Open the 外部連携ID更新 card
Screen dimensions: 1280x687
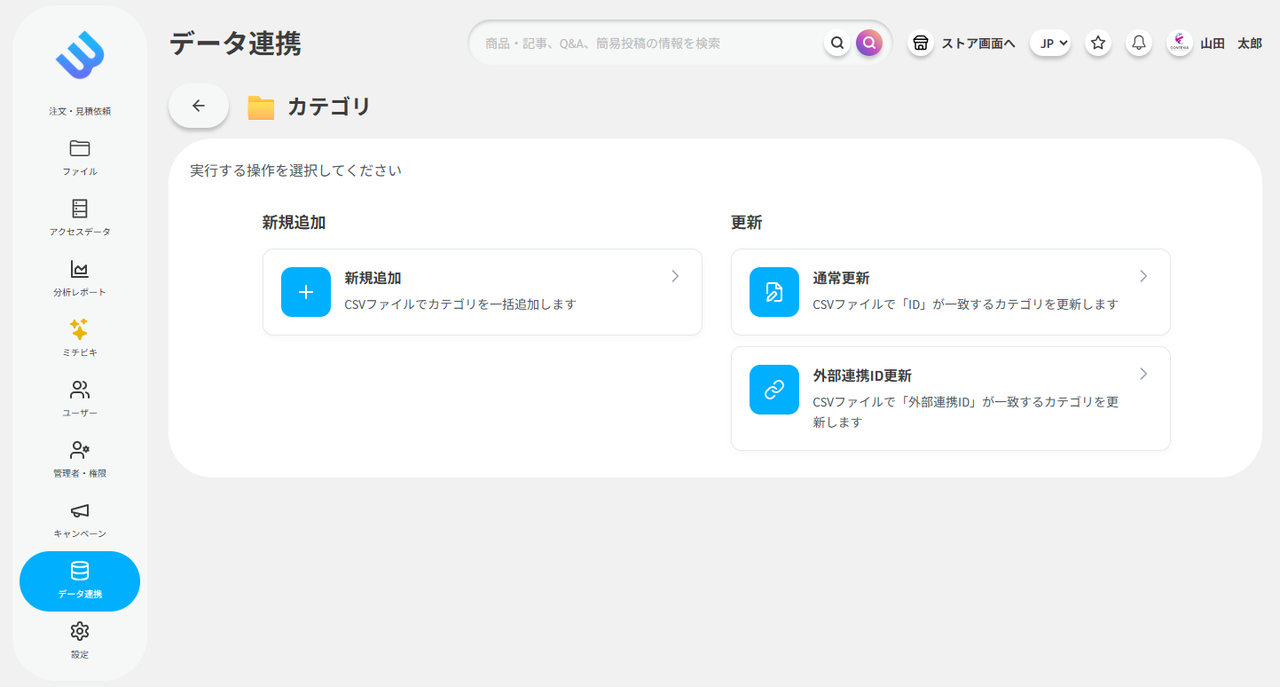point(950,398)
